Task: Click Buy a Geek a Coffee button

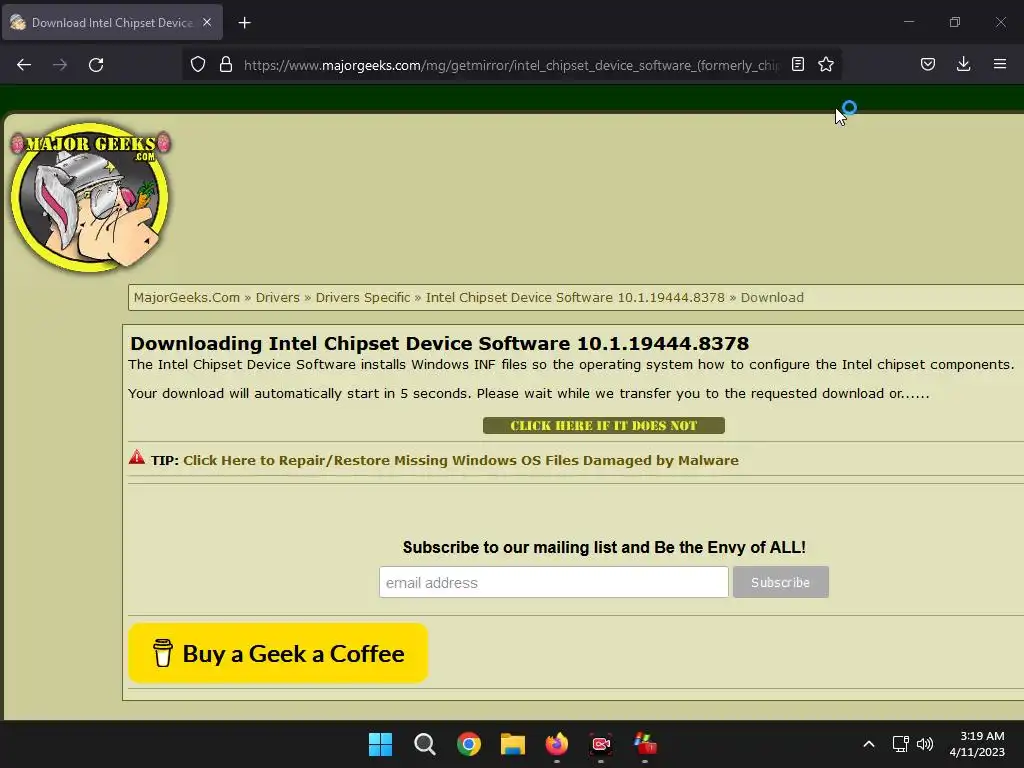Action: pos(278,653)
